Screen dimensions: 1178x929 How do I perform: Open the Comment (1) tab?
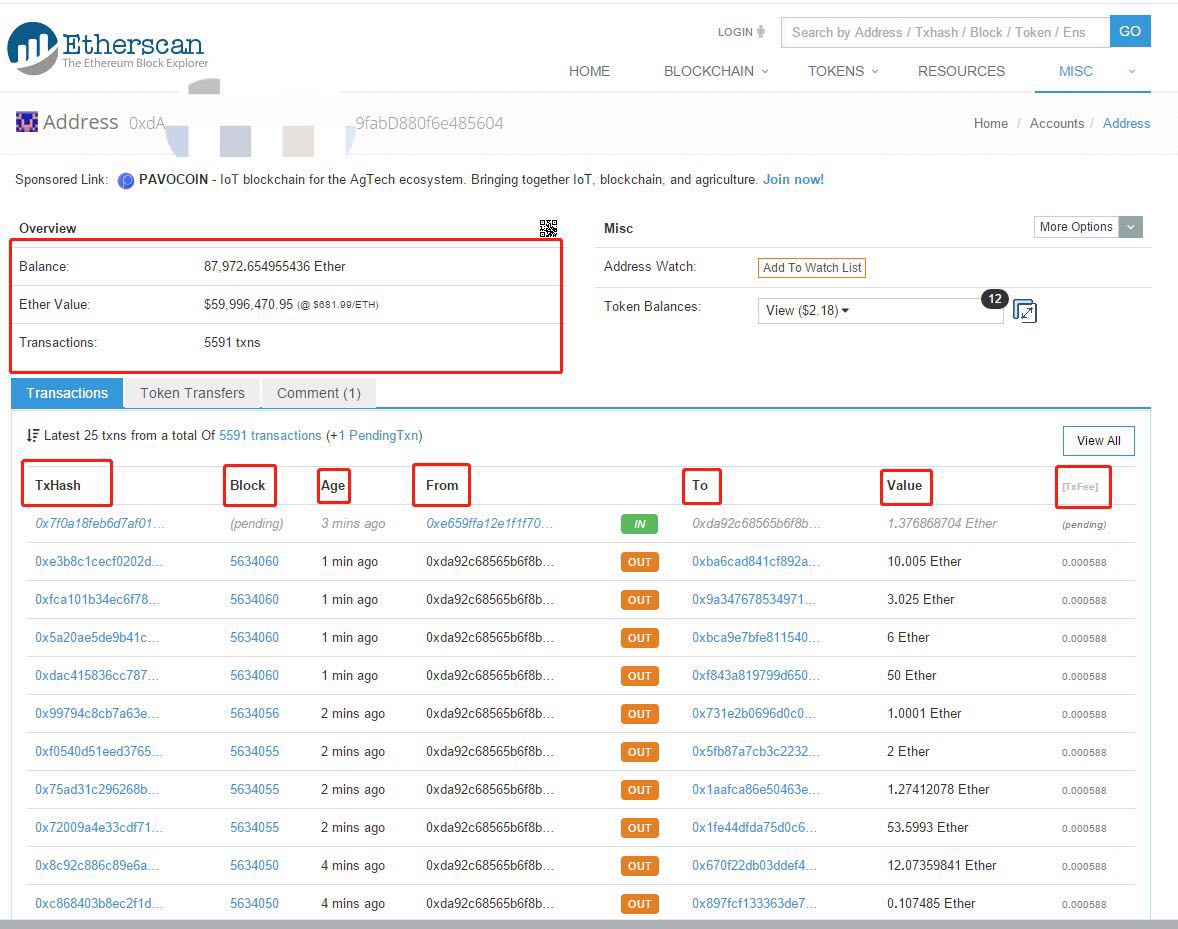tap(318, 393)
